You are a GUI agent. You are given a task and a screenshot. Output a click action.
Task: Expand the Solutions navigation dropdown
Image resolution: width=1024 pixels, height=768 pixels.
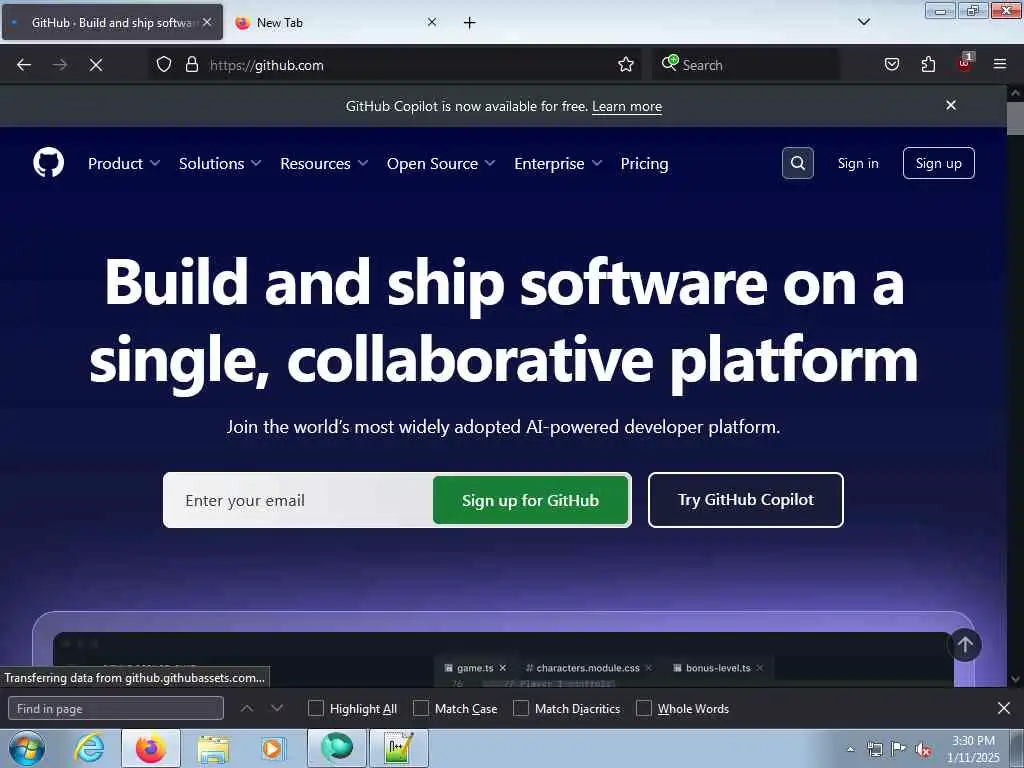pos(220,163)
